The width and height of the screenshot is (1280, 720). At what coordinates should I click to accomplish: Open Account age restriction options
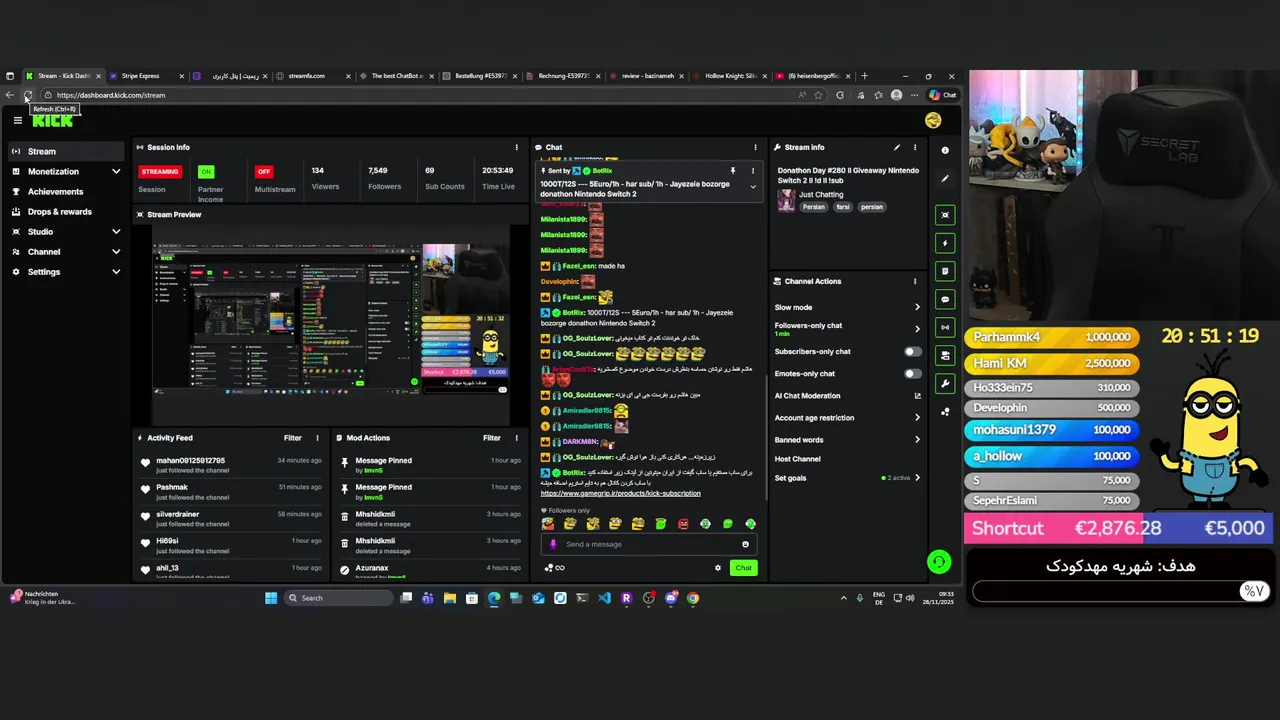(x=917, y=418)
